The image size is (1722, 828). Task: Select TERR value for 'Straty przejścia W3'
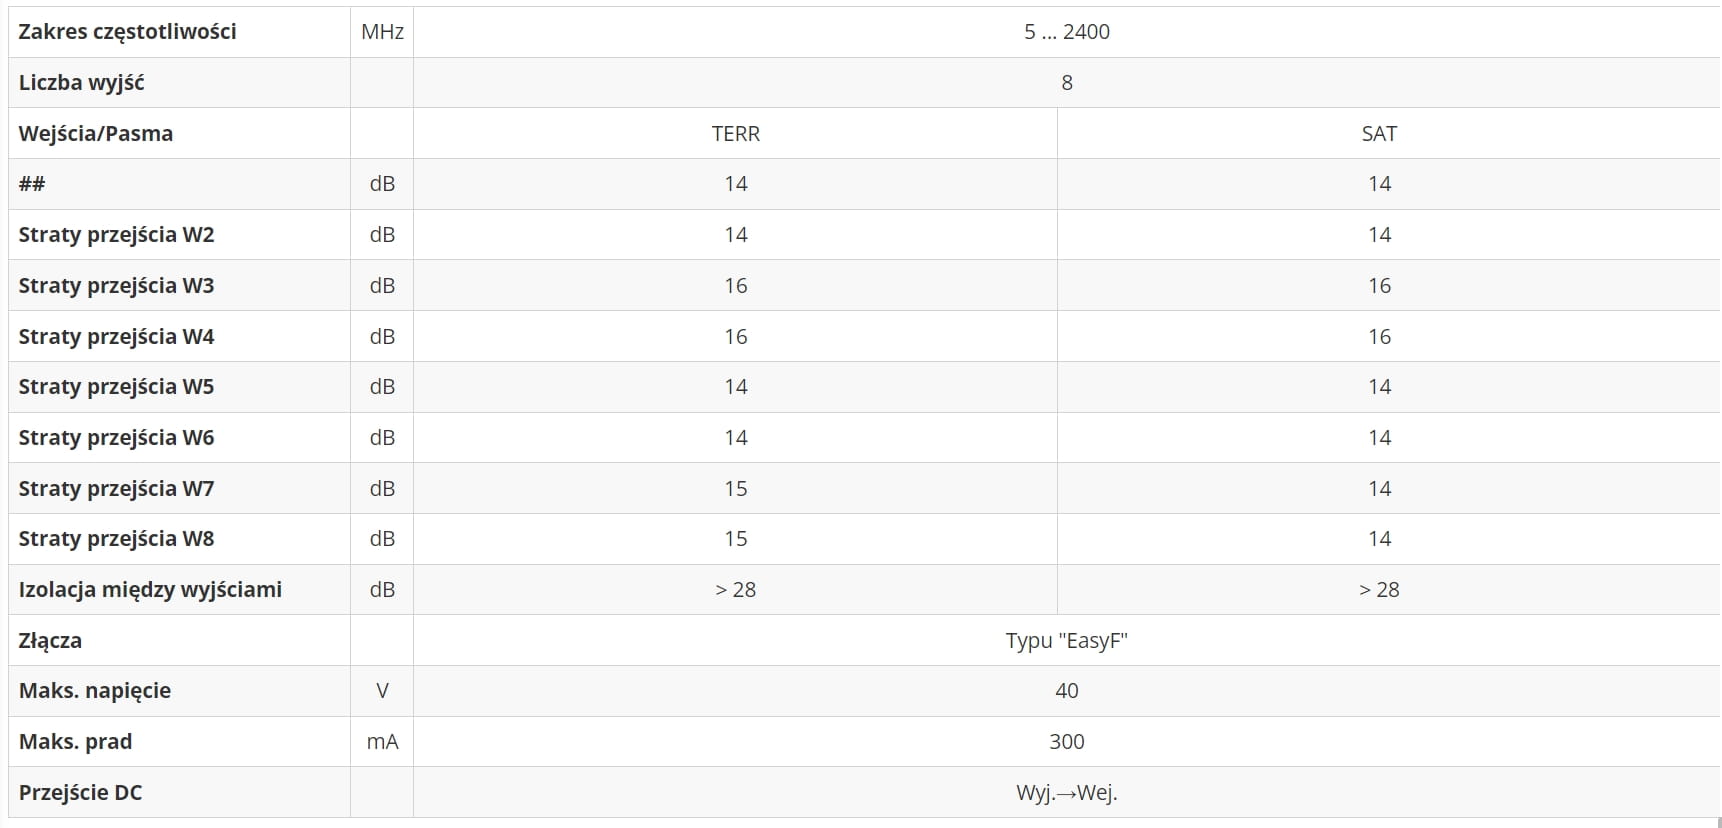(x=735, y=286)
